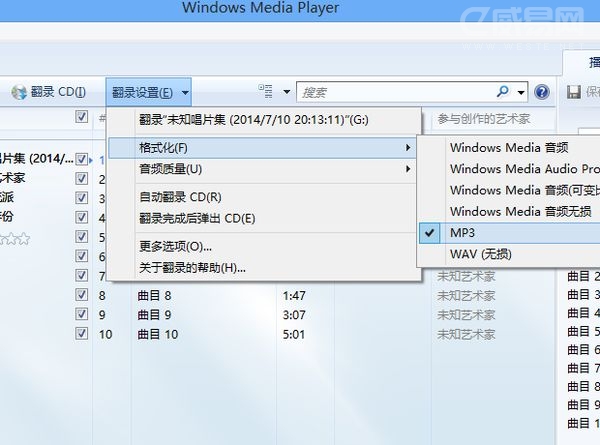Viewport: 600px width, 445px height.
Task: Toggle the checkbox for track 9
Action: pos(82,314)
